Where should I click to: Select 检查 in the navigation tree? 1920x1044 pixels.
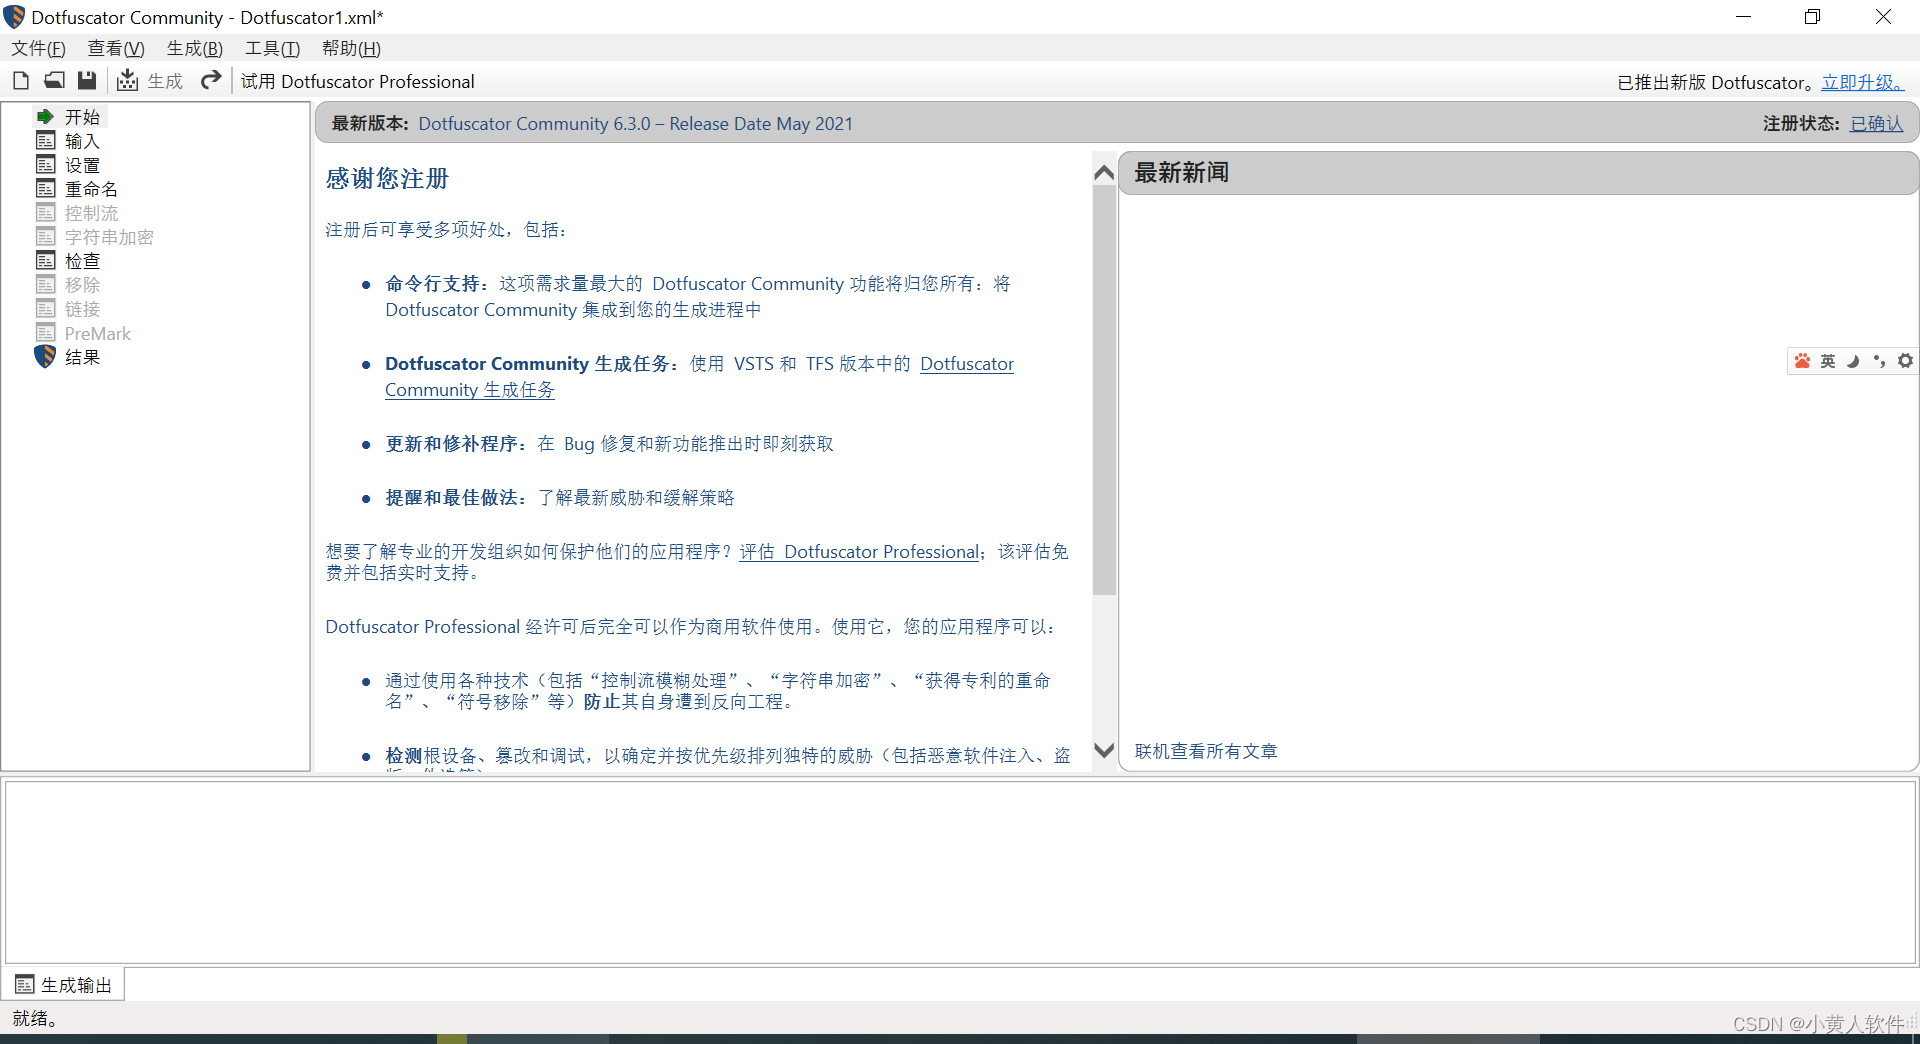coord(82,261)
